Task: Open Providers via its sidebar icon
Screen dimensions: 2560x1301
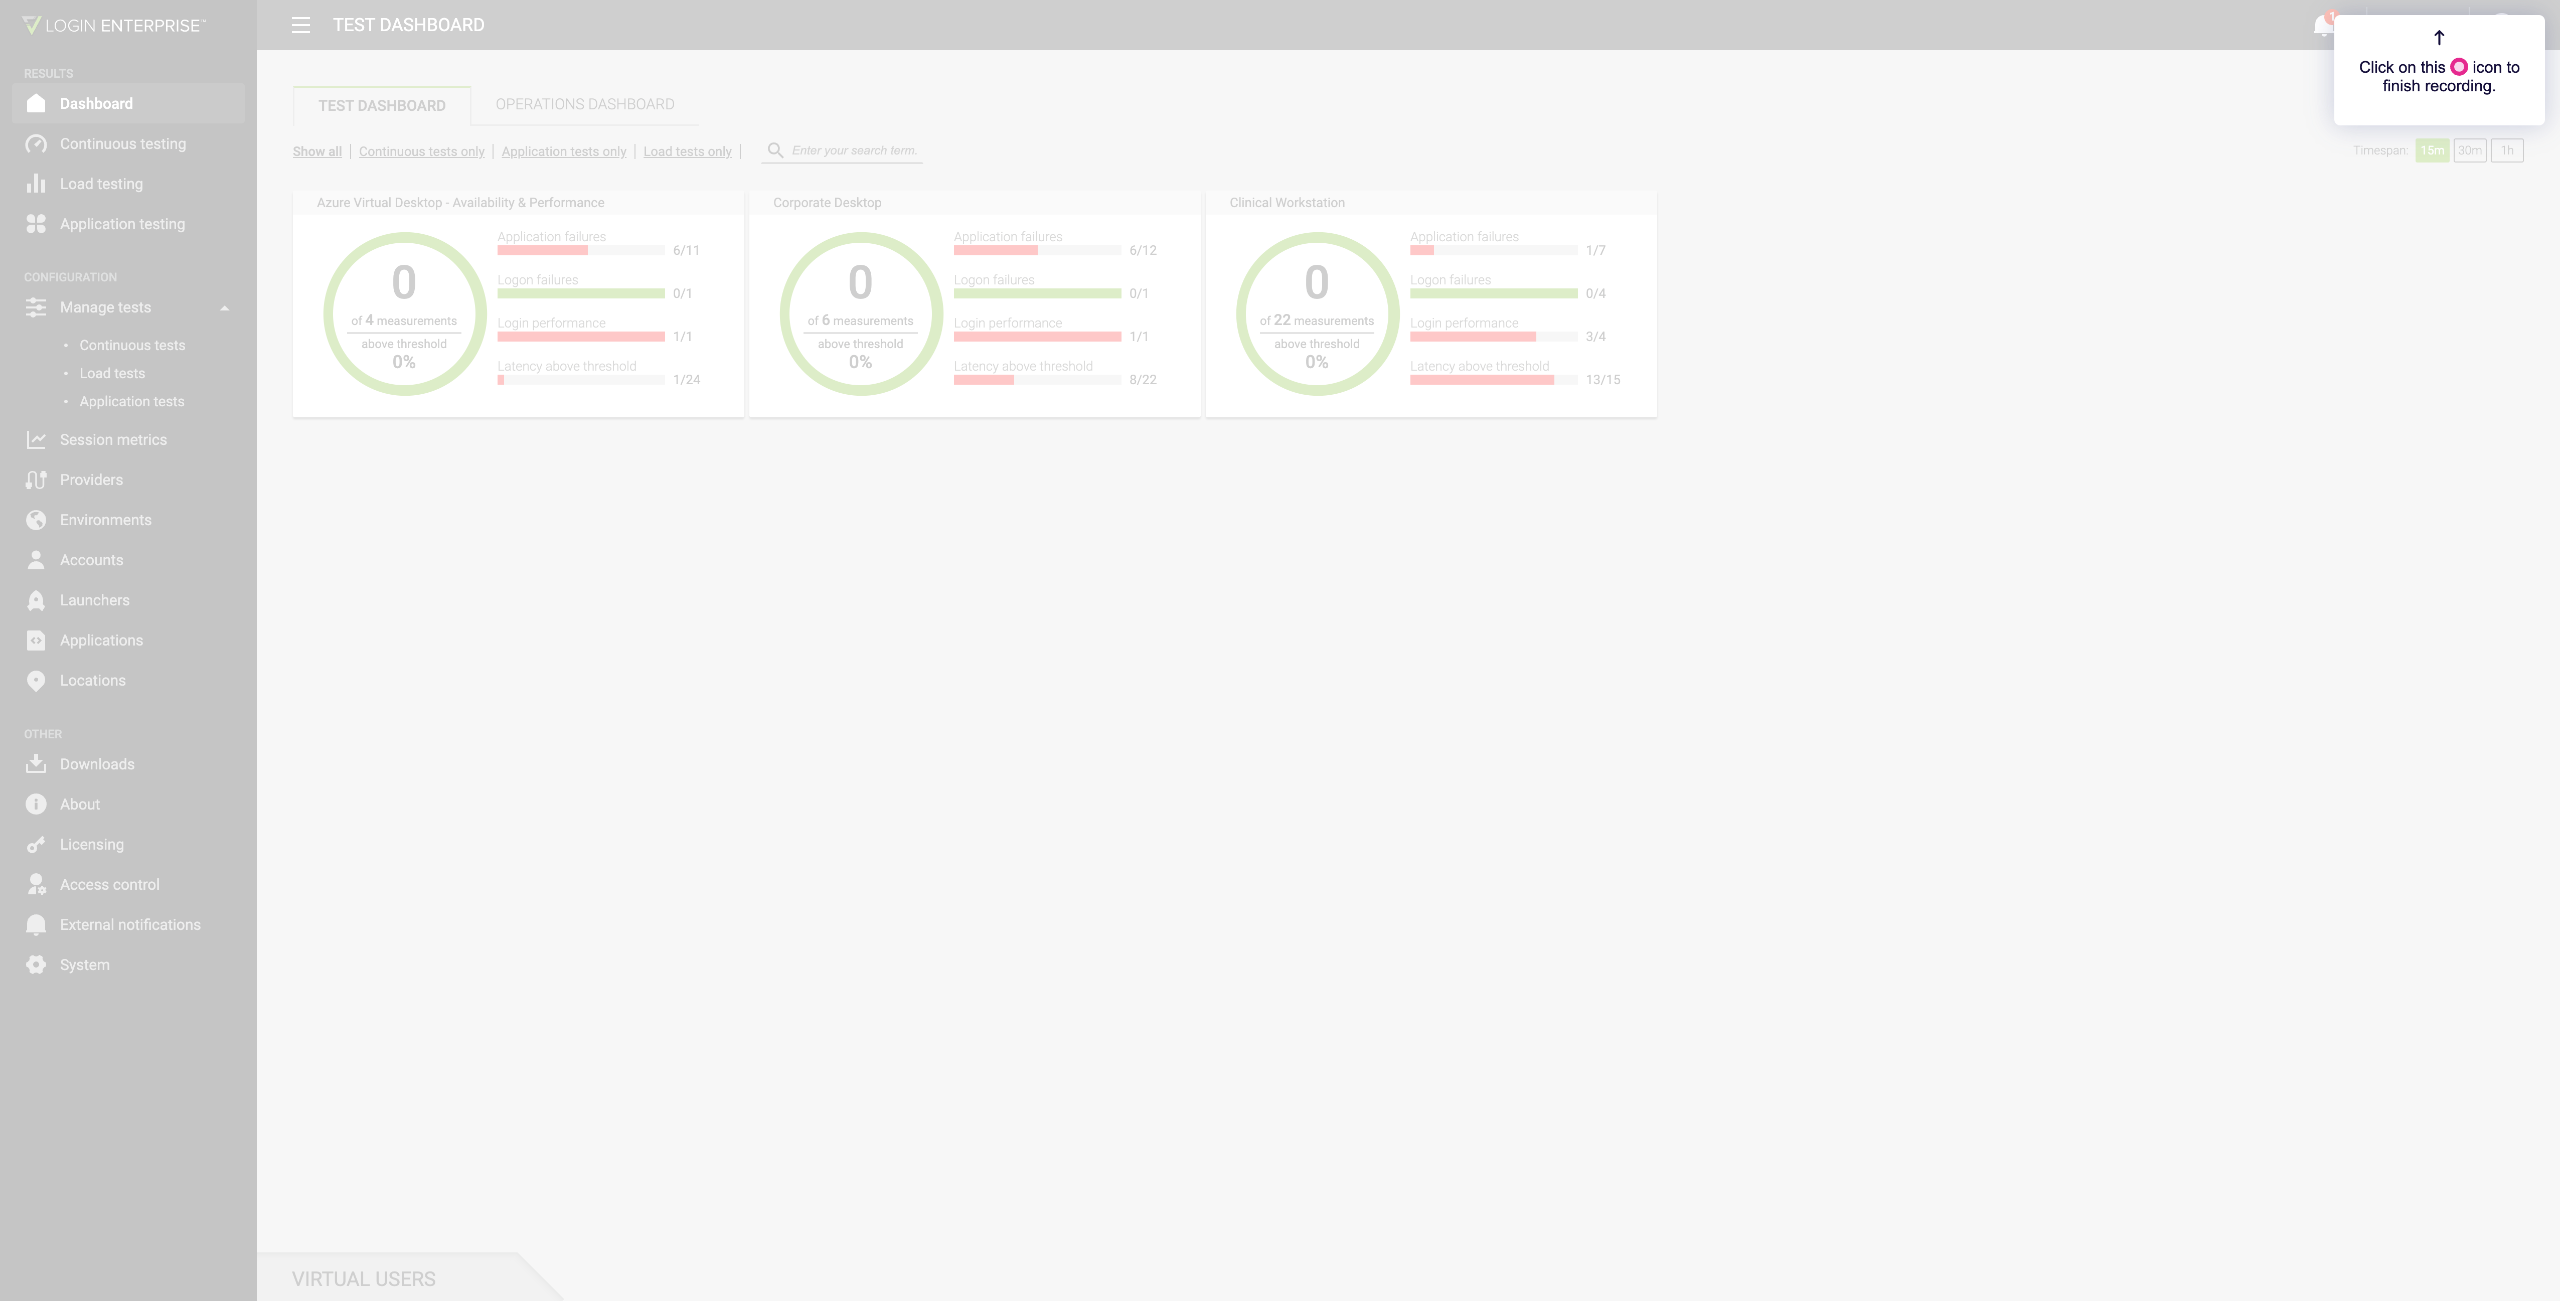Action: (x=36, y=480)
